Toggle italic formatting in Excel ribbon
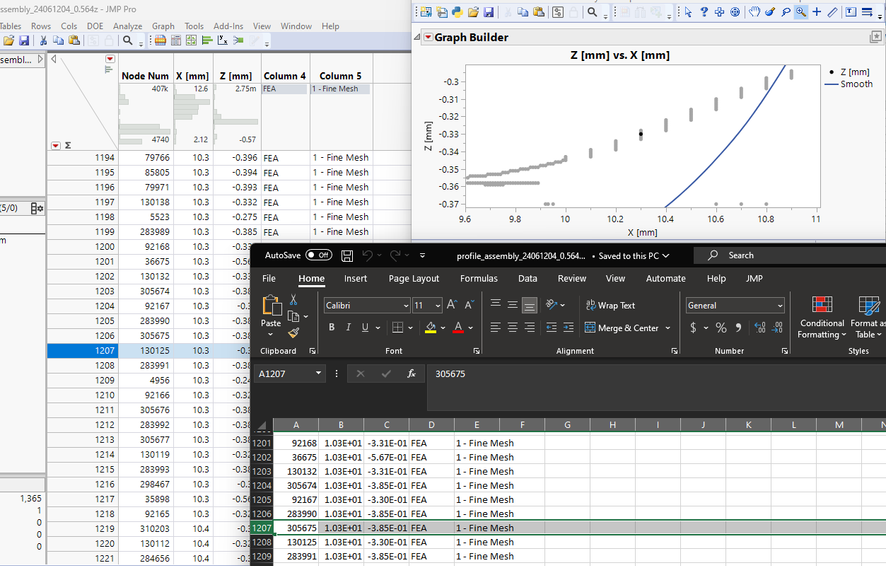 [x=347, y=328]
